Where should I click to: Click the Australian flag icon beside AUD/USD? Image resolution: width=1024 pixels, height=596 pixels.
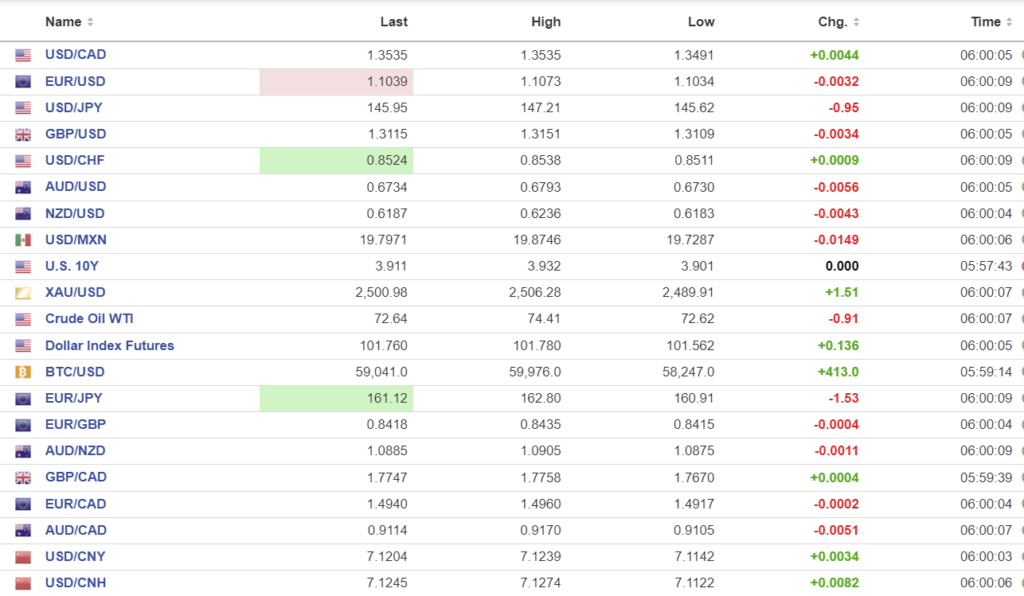pyautogui.click(x=23, y=187)
